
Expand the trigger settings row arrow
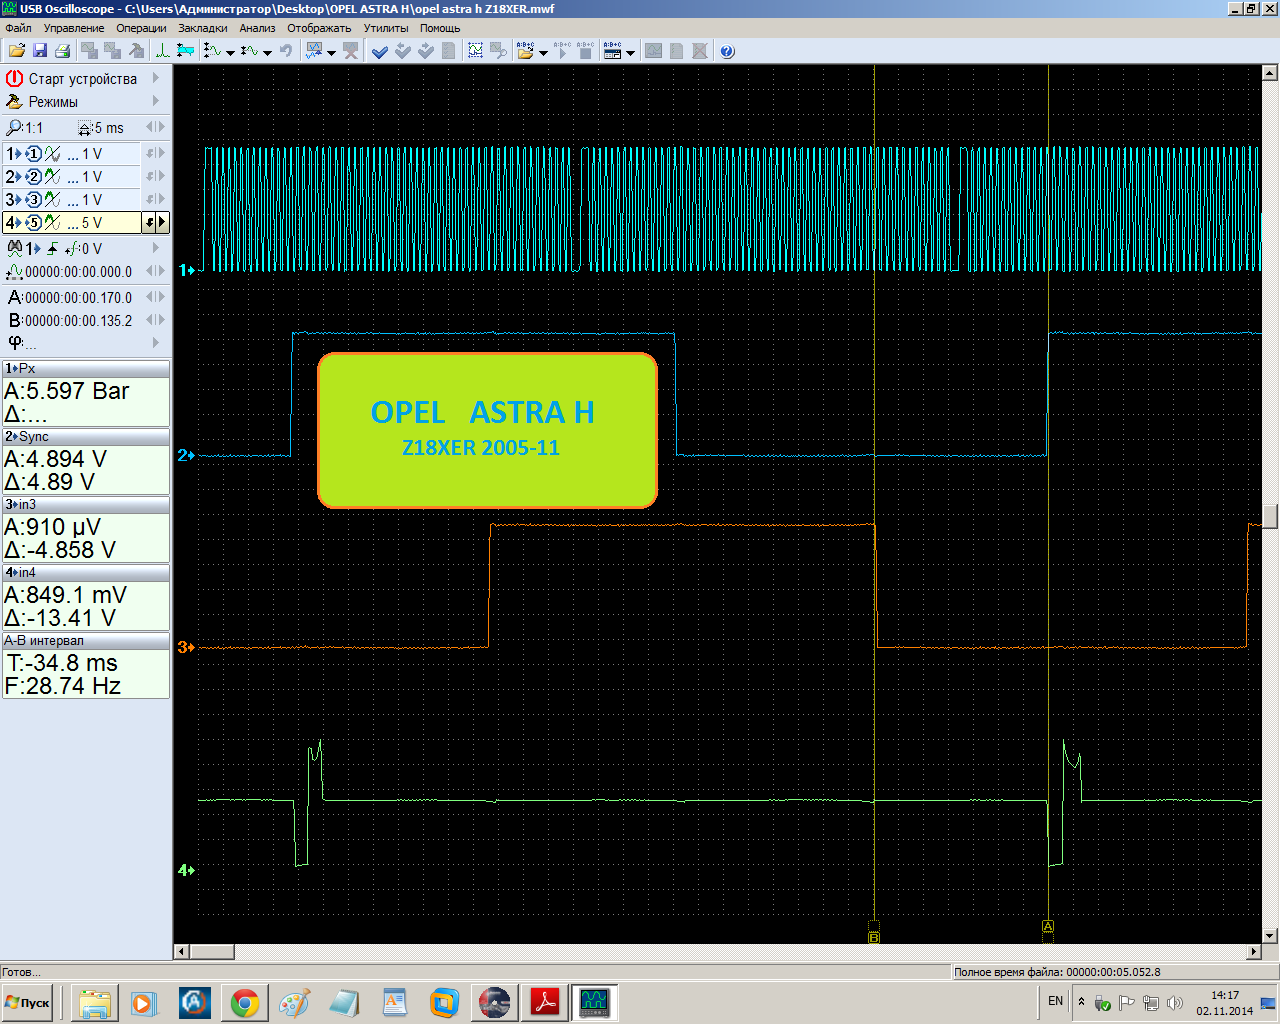tap(156, 248)
